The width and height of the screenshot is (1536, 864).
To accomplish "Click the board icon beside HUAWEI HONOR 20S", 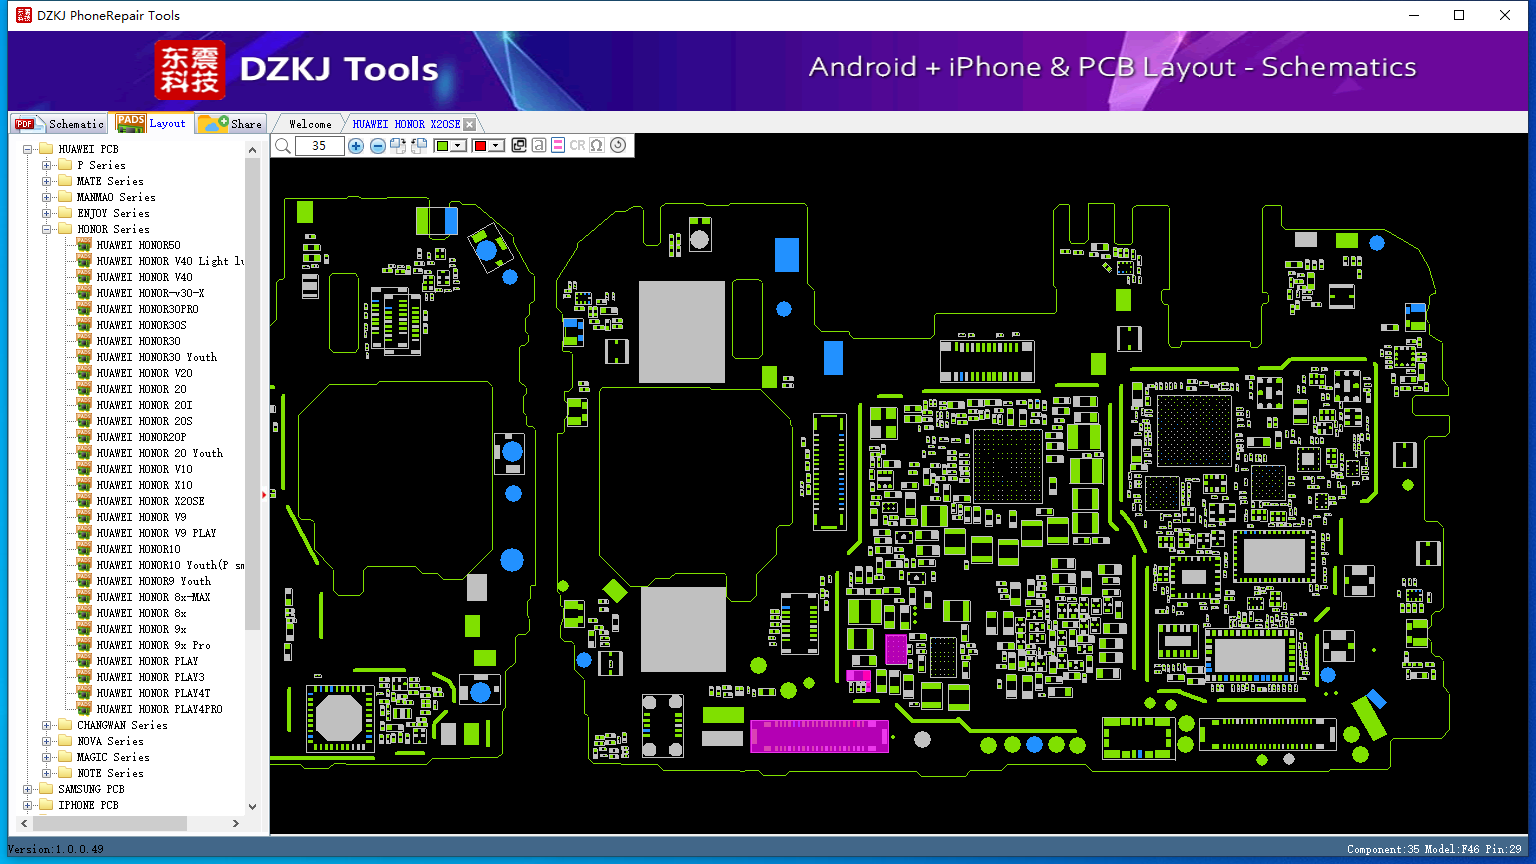I will [x=84, y=421].
